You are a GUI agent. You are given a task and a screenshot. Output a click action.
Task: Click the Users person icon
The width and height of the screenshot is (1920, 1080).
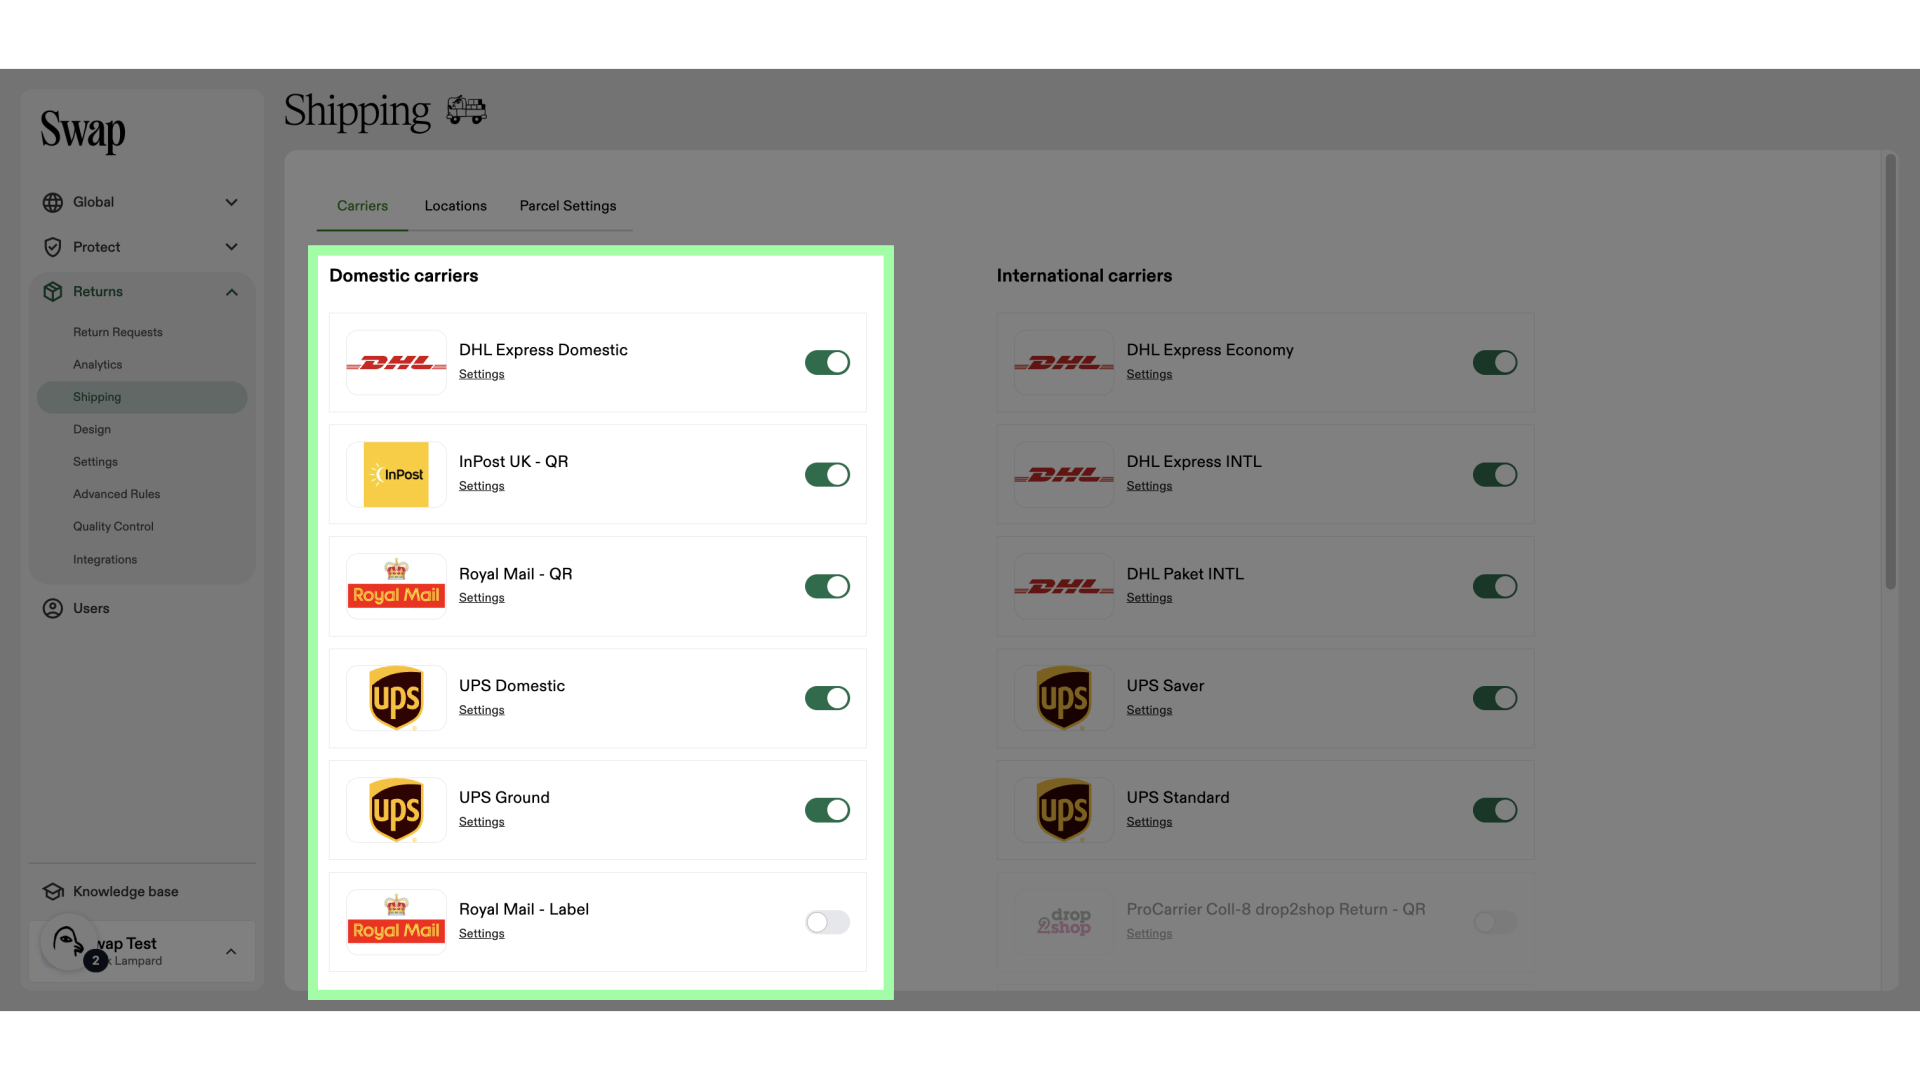(x=53, y=608)
